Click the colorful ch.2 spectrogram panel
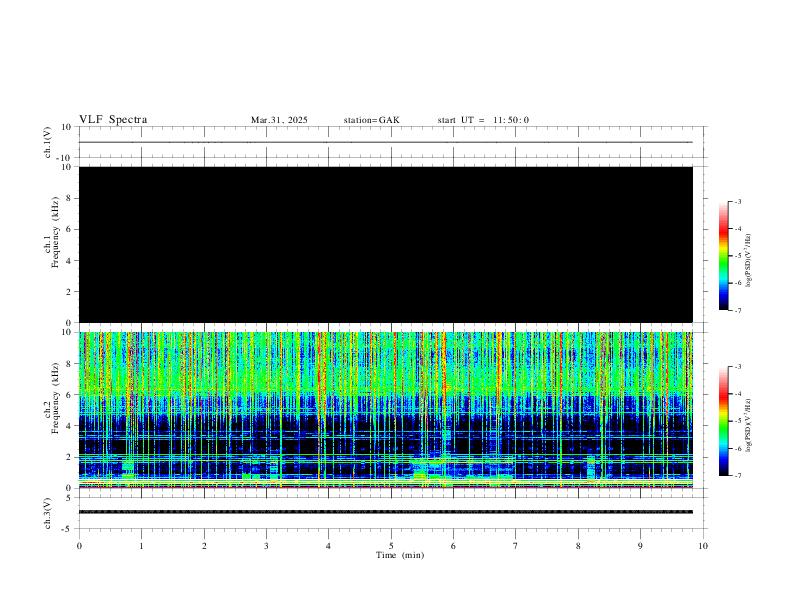The width and height of the screenshot is (792, 612). point(386,410)
